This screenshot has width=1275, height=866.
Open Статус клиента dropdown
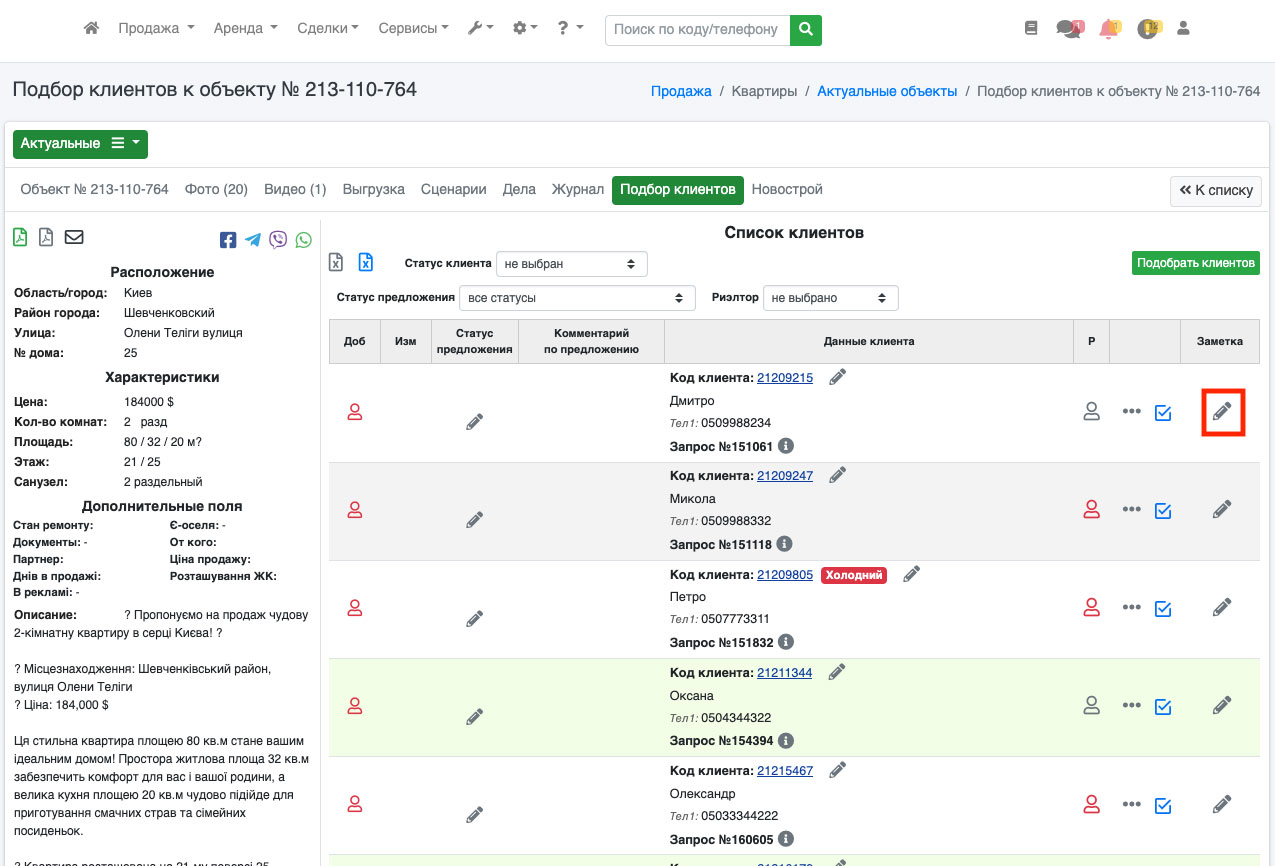tap(571, 264)
